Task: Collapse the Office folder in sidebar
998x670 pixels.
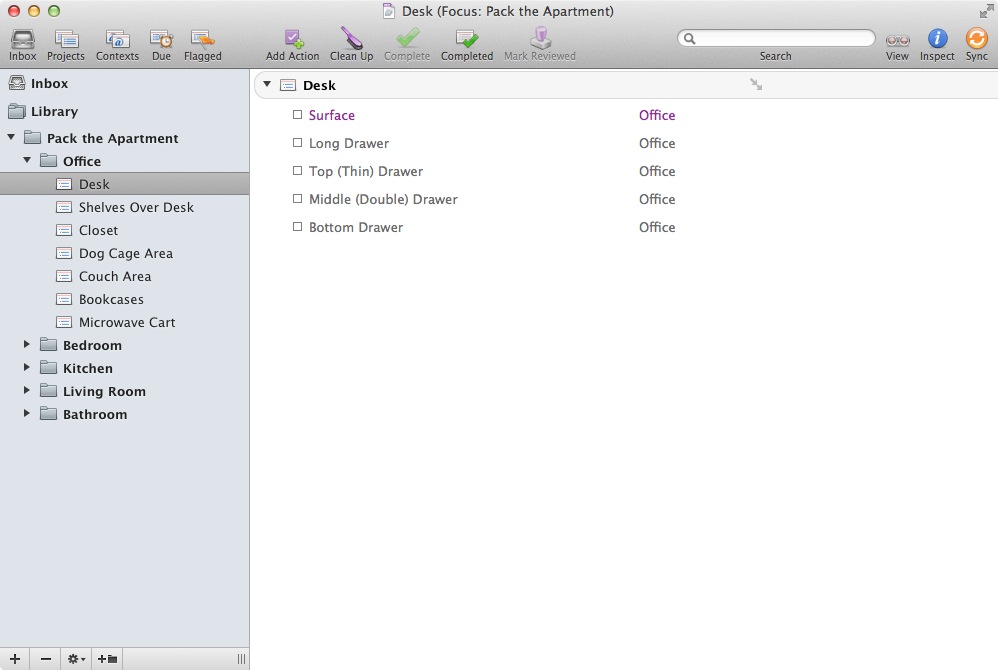Action: [x=27, y=161]
